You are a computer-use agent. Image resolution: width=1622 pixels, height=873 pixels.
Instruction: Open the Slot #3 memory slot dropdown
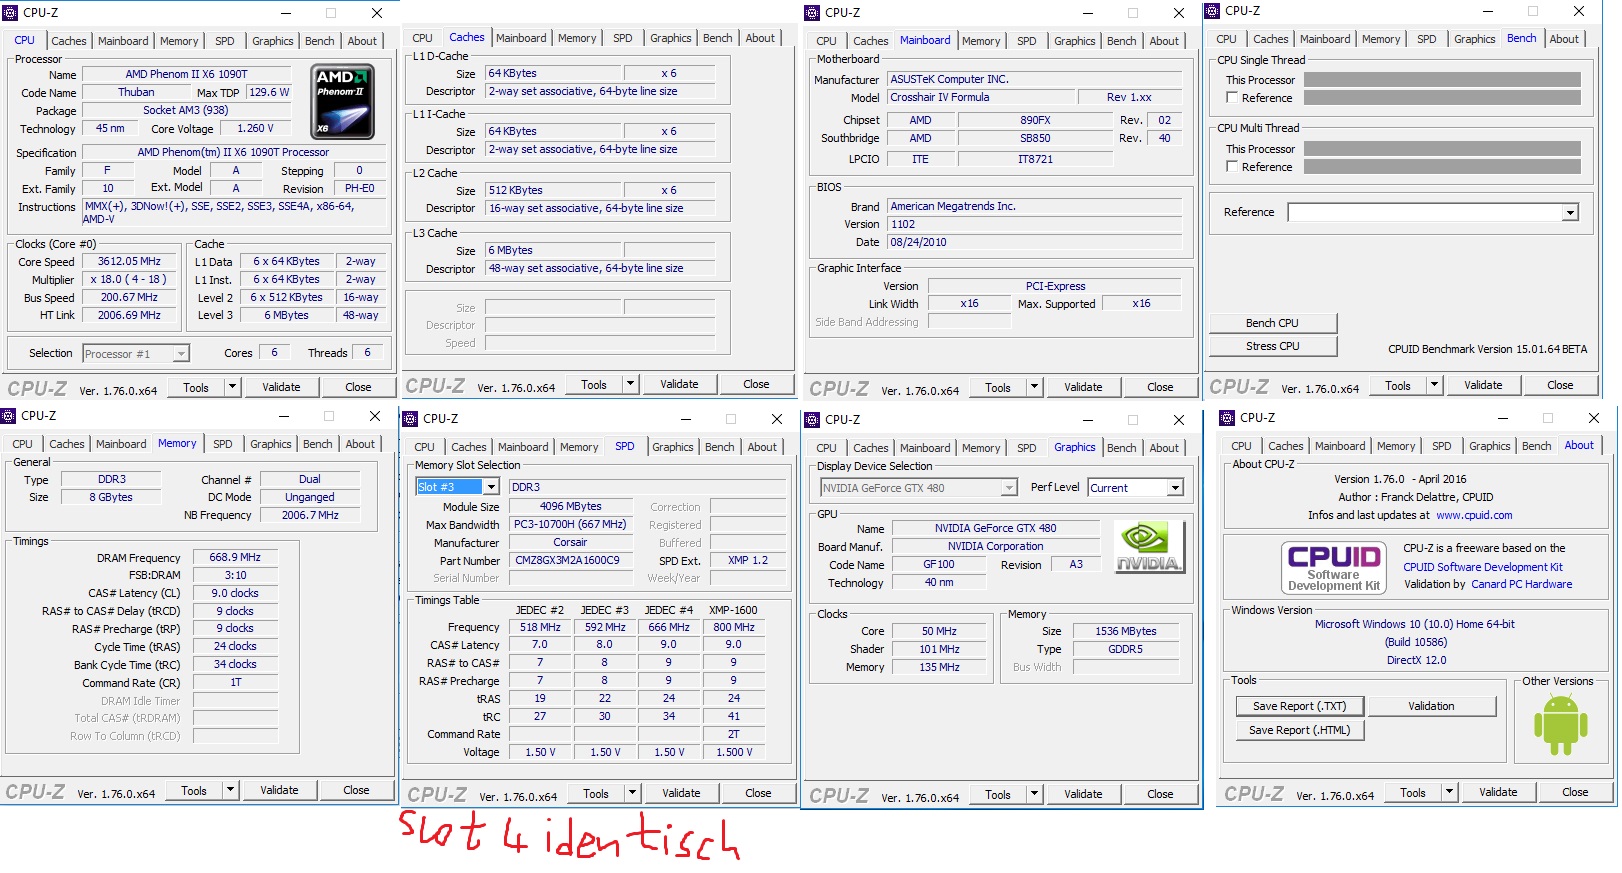coord(491,487)
